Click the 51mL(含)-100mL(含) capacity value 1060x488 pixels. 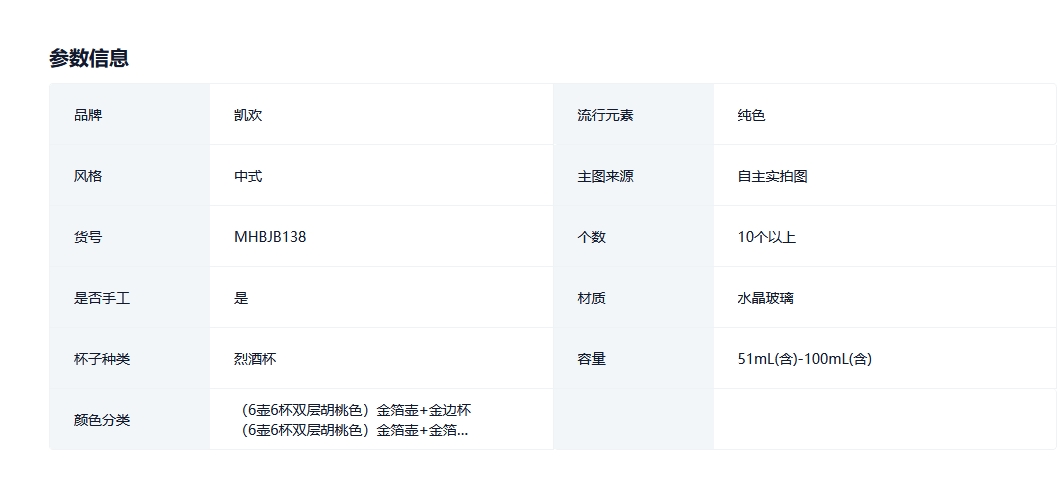click(804, 359)
